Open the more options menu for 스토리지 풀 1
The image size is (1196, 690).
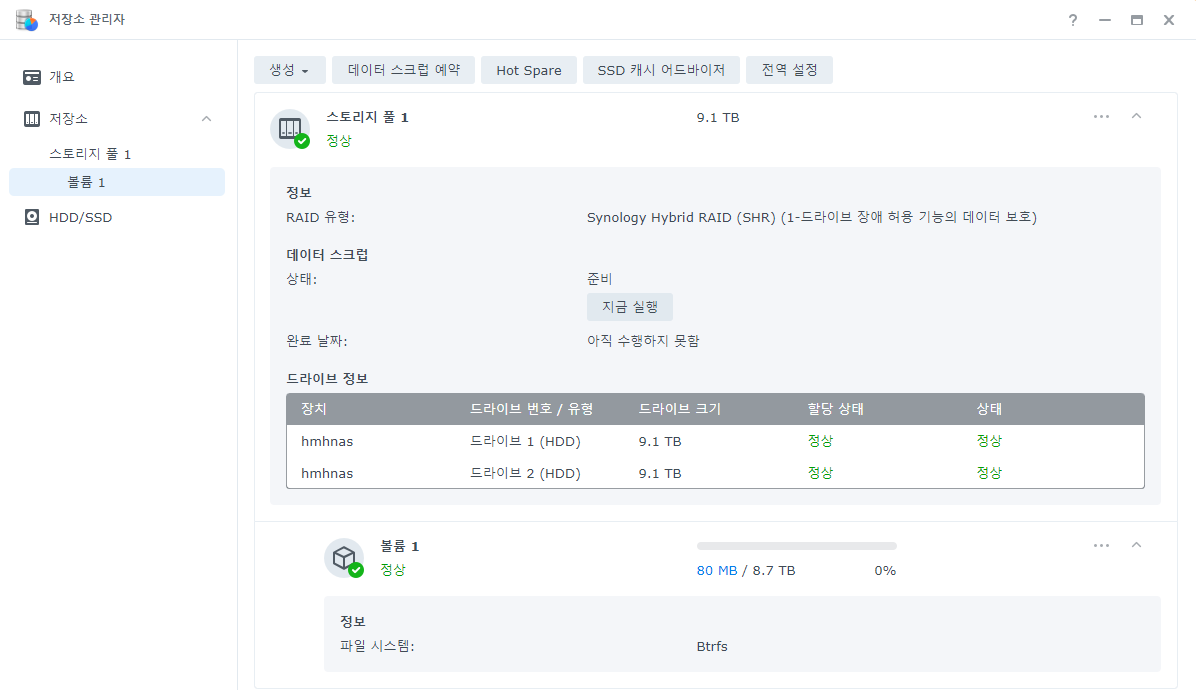tap(1101, 117)
